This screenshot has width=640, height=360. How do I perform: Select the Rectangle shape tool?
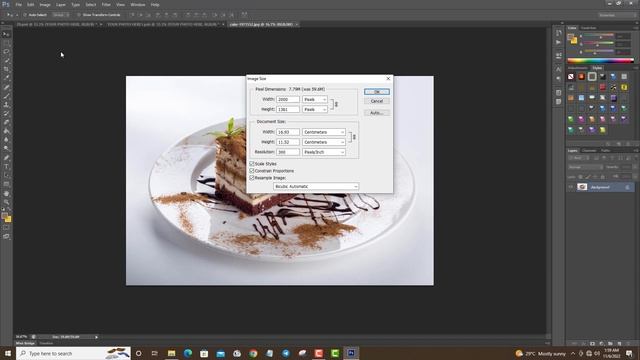pos(6,184)
